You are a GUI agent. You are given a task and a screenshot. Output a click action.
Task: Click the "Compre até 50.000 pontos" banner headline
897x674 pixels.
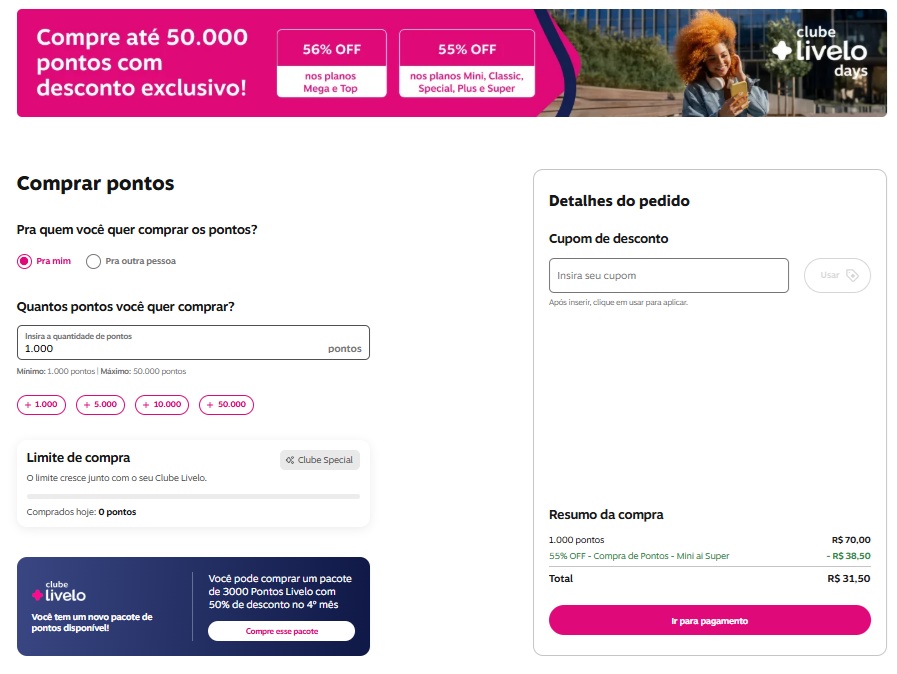pyautogui.click(x=141, y=63)
